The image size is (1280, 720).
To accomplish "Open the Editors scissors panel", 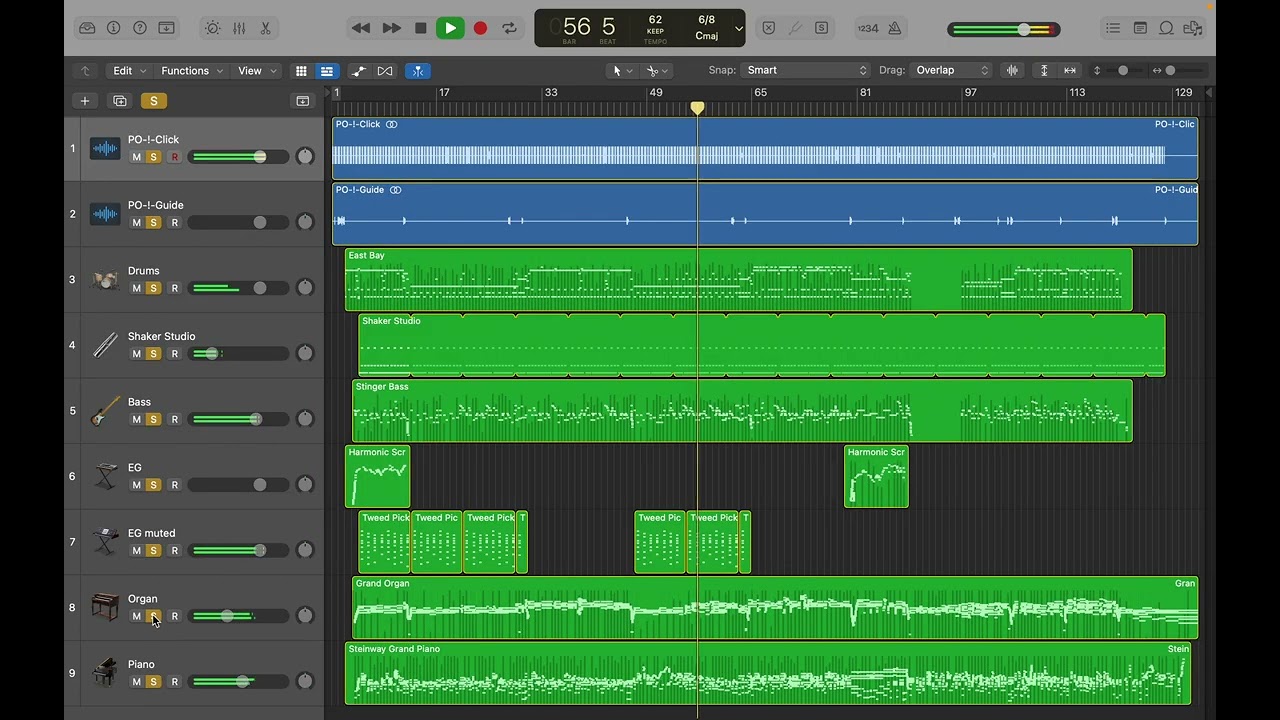I will (265, 28).
